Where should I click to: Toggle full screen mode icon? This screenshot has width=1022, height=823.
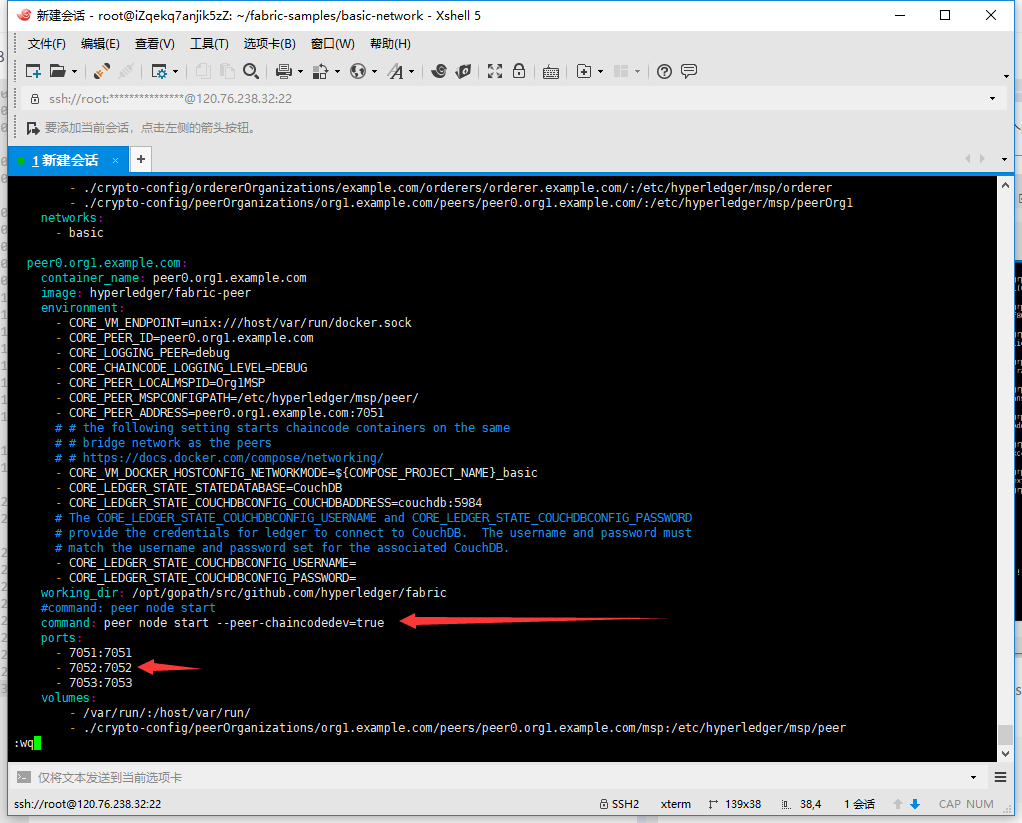495,71
